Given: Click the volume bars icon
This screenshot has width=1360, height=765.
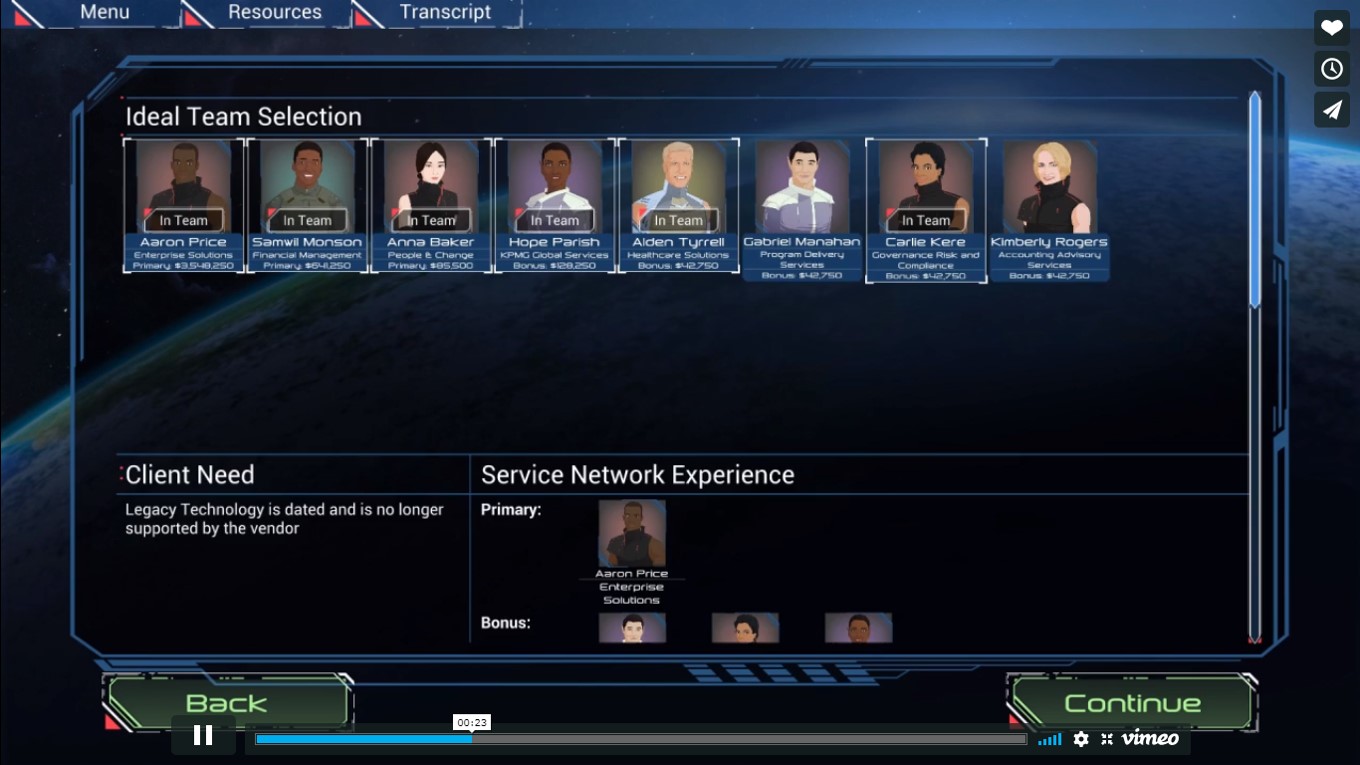Looking at the screenshot, I should point(1050,739).
